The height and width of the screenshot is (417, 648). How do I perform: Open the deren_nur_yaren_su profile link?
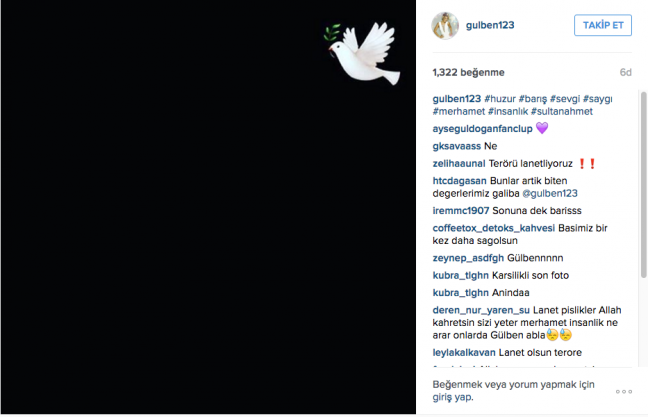481,310
